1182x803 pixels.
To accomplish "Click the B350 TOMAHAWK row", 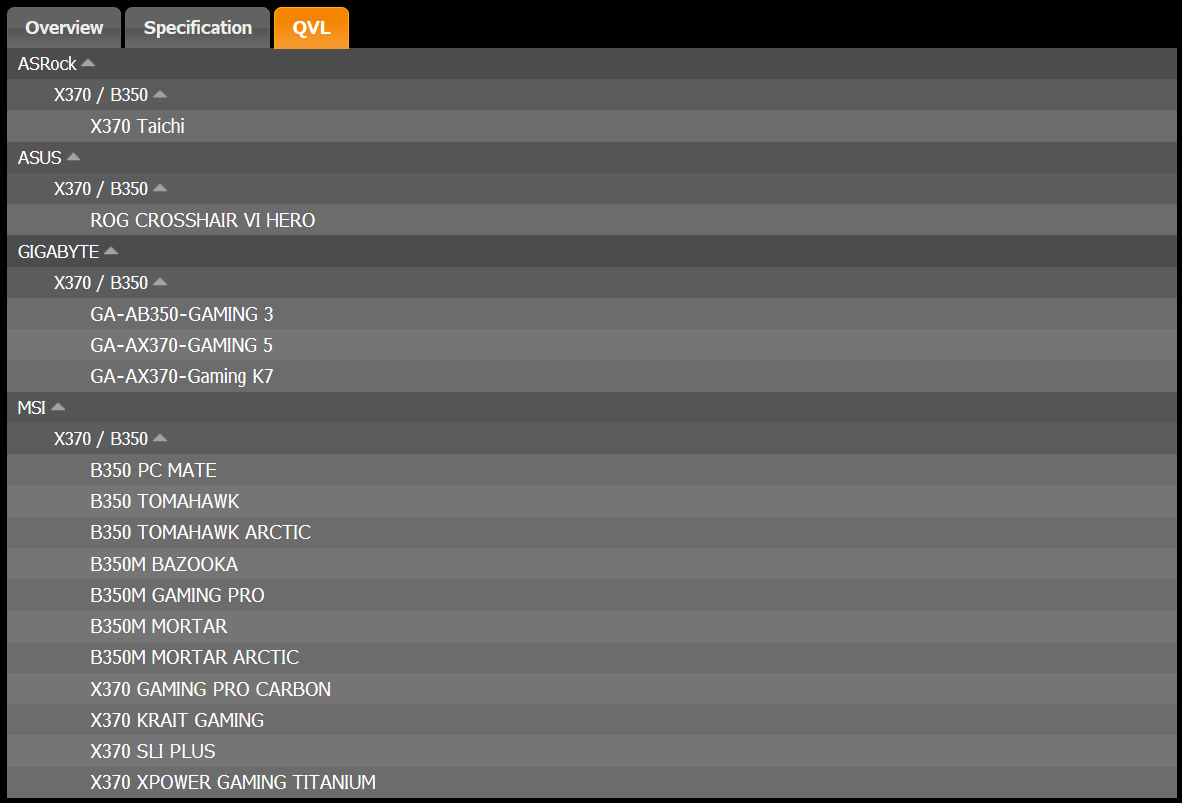I will tap(592, 501).
